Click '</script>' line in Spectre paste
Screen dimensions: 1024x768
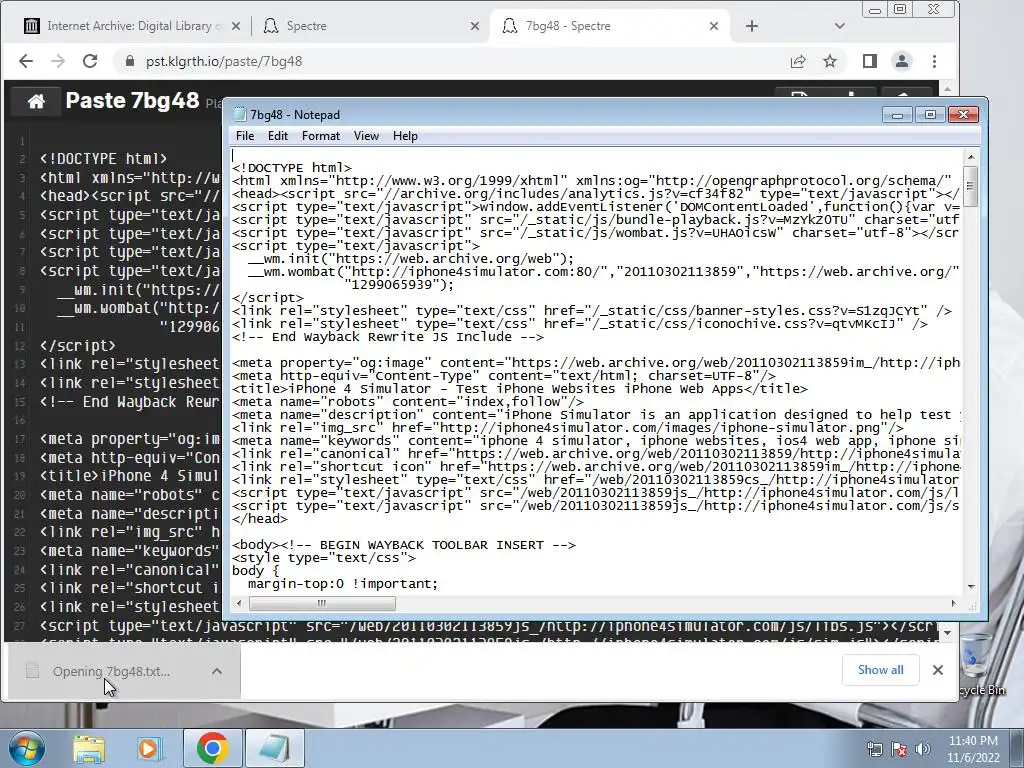78,345
